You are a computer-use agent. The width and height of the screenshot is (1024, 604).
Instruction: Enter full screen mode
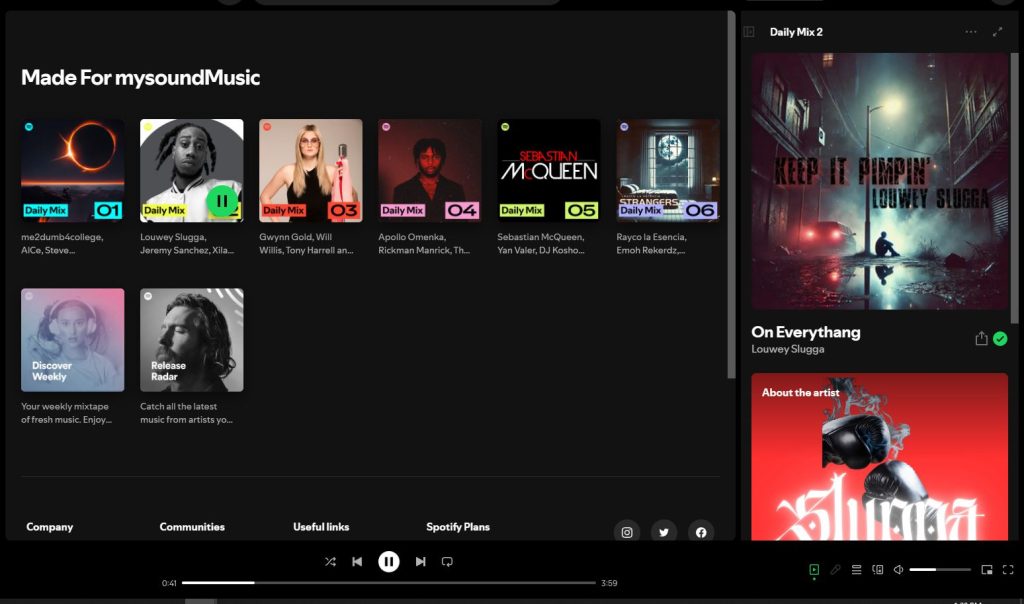[1008, 569]
